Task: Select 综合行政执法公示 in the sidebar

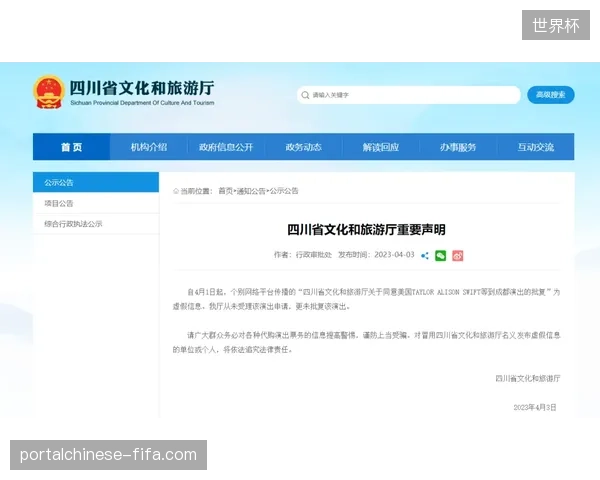Action: coord(96,224)
